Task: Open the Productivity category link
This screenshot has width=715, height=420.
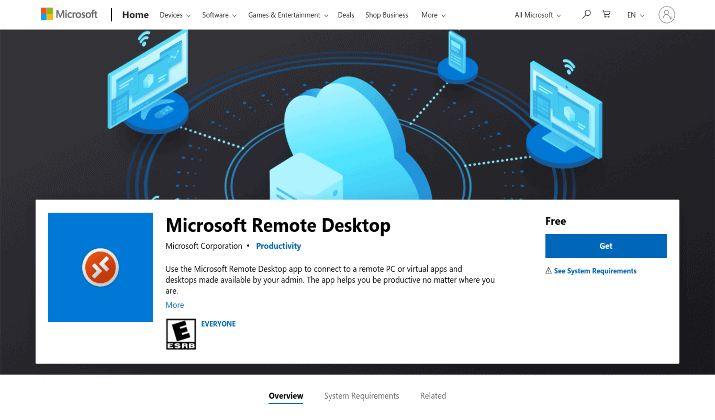Action: coord(279,246)
